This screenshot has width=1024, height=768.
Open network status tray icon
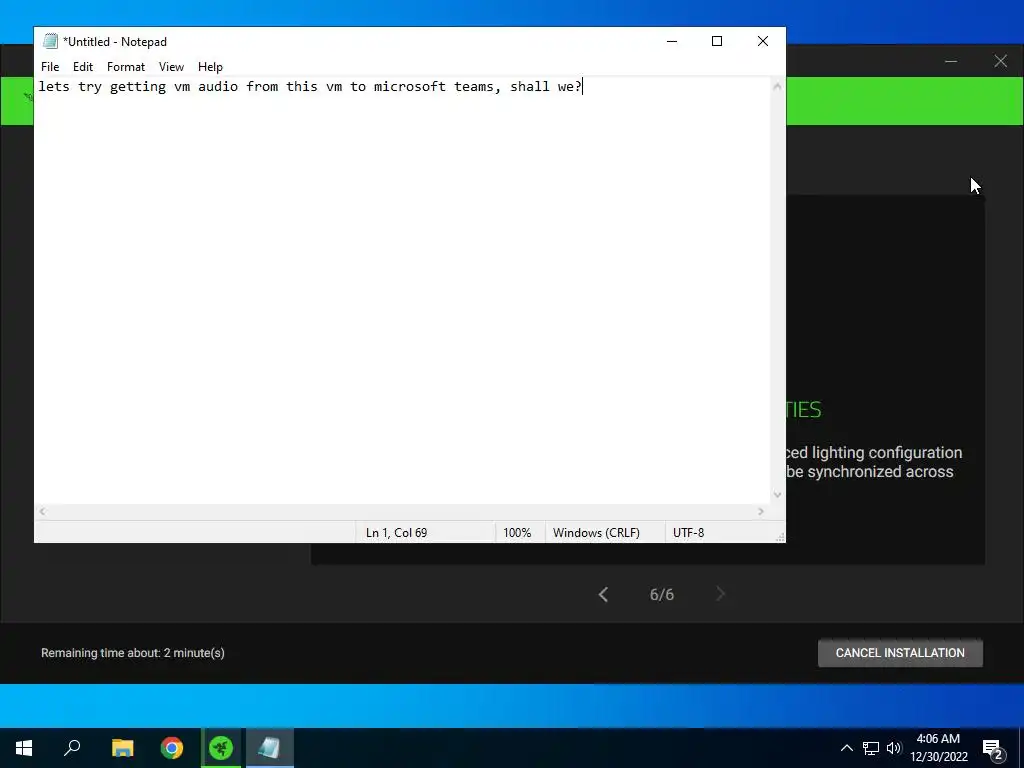click(x=871, y=748)
